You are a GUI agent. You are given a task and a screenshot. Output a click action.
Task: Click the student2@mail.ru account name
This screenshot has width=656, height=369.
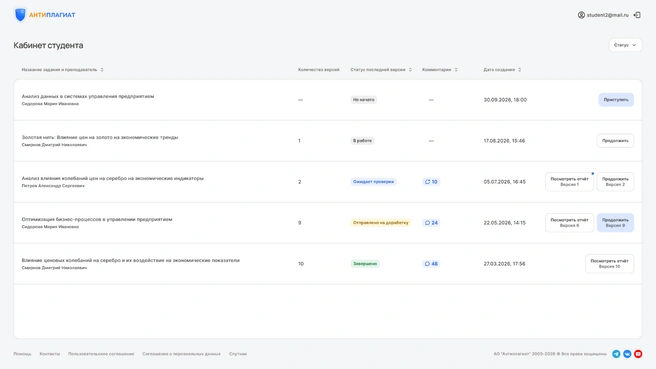tap(607, 15)
